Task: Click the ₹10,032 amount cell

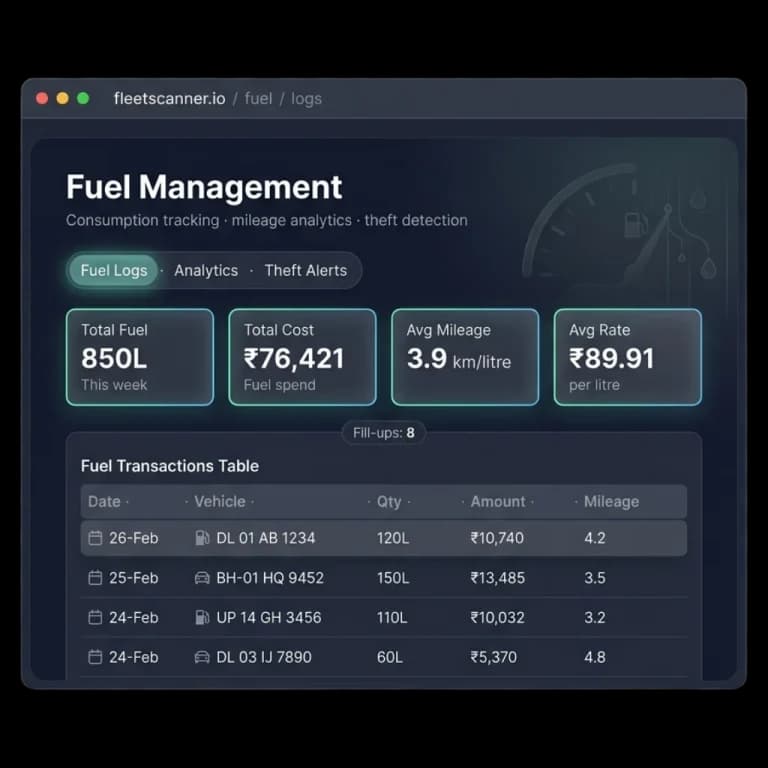Action: pyautogui.click(x=498, y=617)
